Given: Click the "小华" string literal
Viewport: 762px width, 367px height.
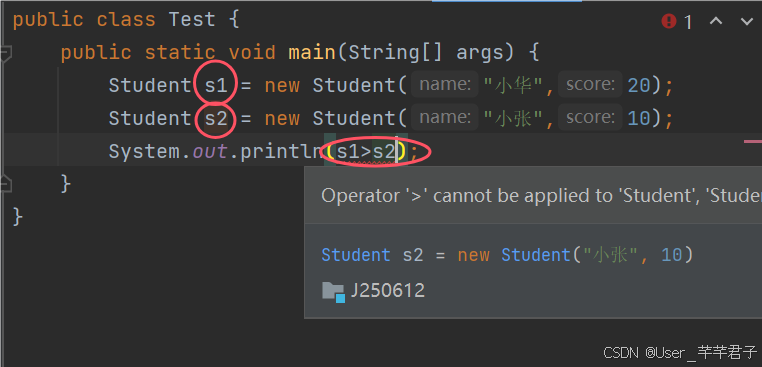Looking at the screenshot, I should pos(513,86).
